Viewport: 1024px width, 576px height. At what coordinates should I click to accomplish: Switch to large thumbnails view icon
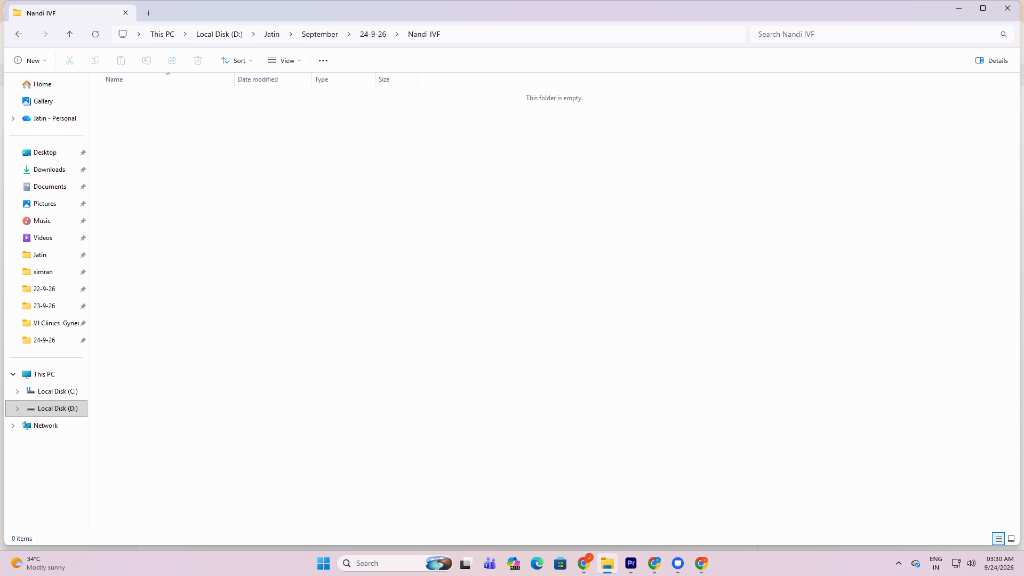point(1011,539)
